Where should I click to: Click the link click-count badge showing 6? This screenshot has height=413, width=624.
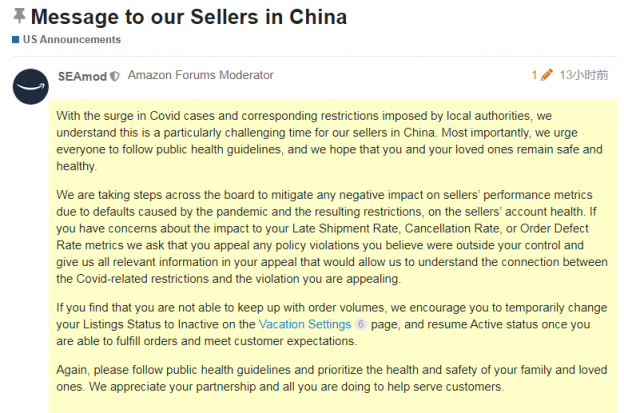361,324
